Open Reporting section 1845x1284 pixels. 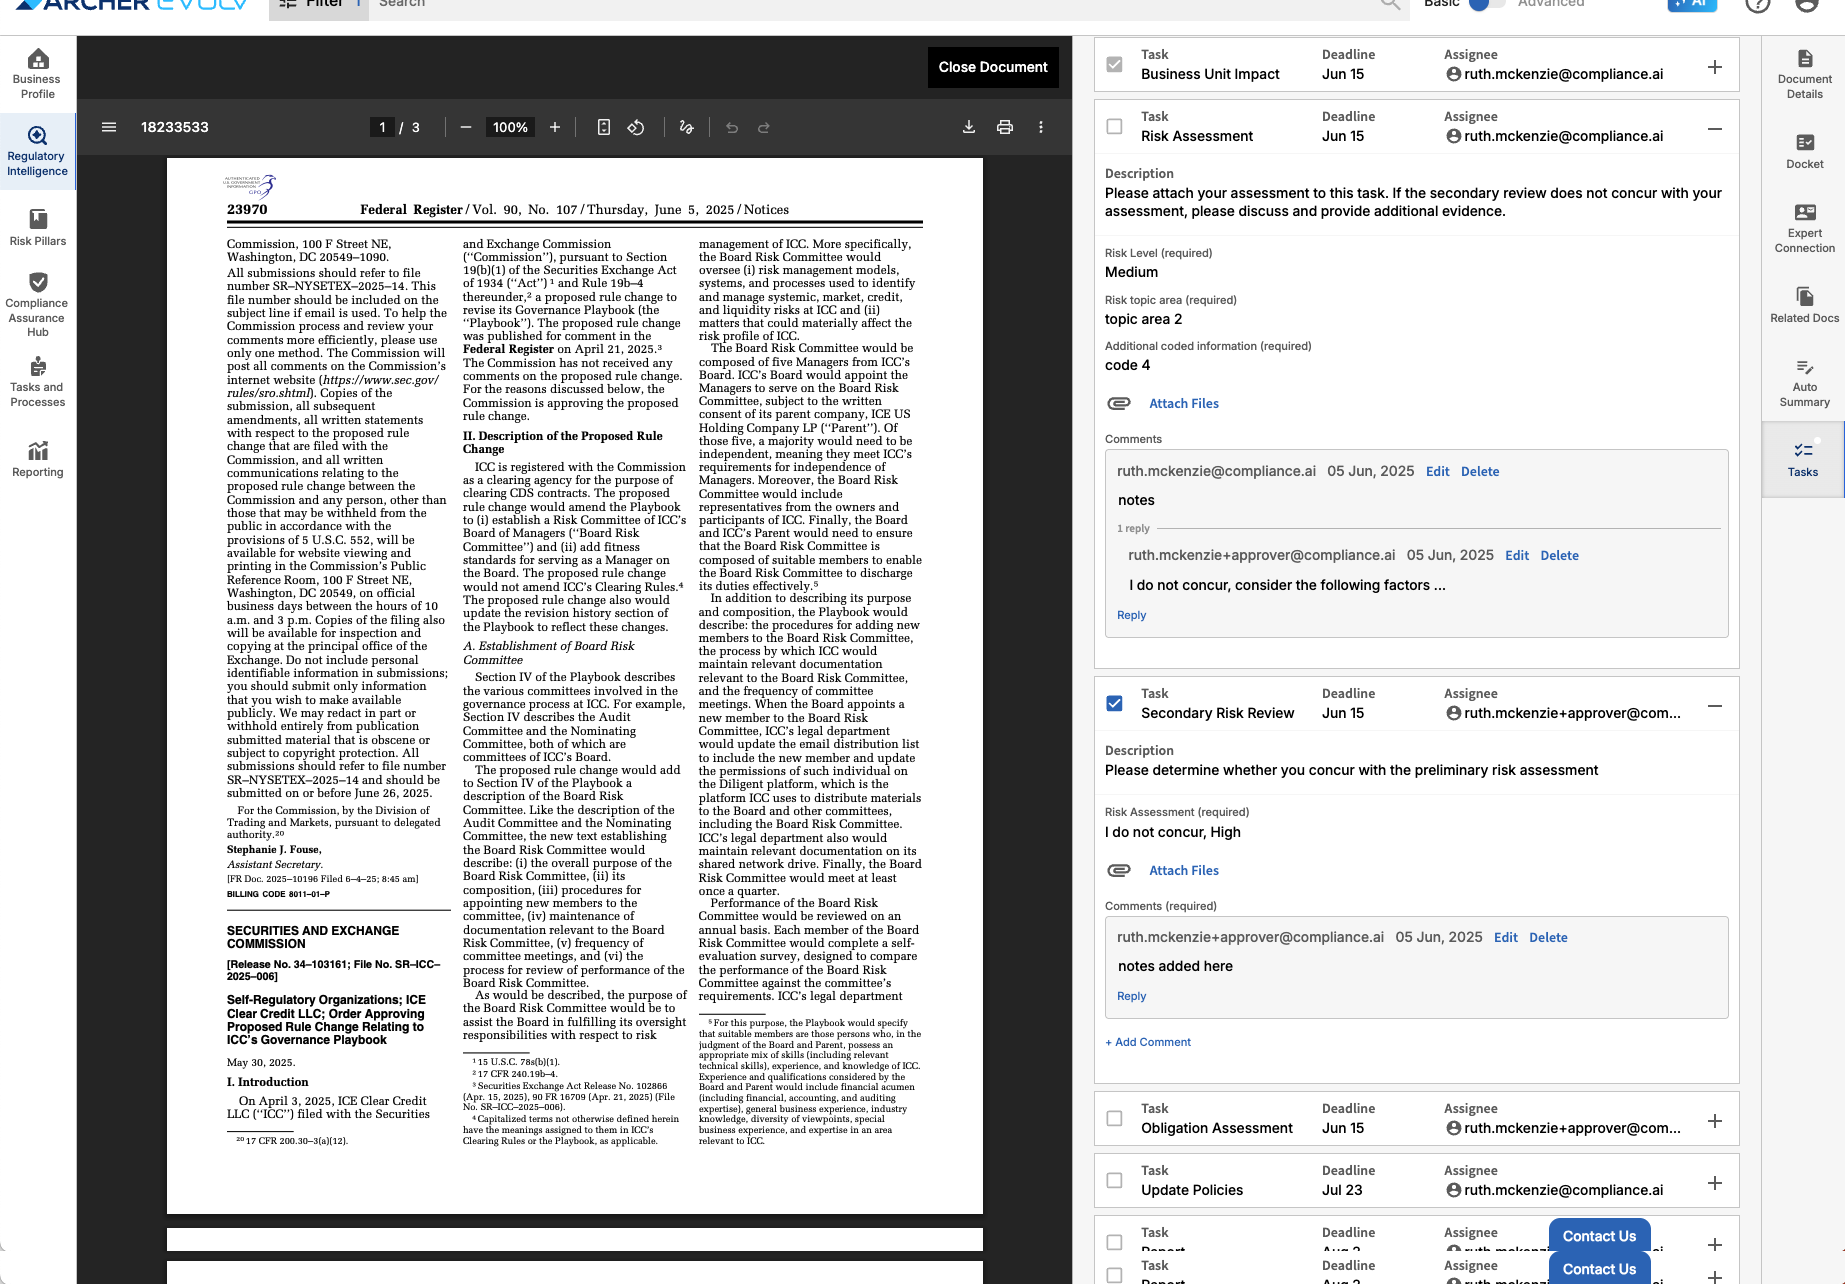[x=38, y=459]
